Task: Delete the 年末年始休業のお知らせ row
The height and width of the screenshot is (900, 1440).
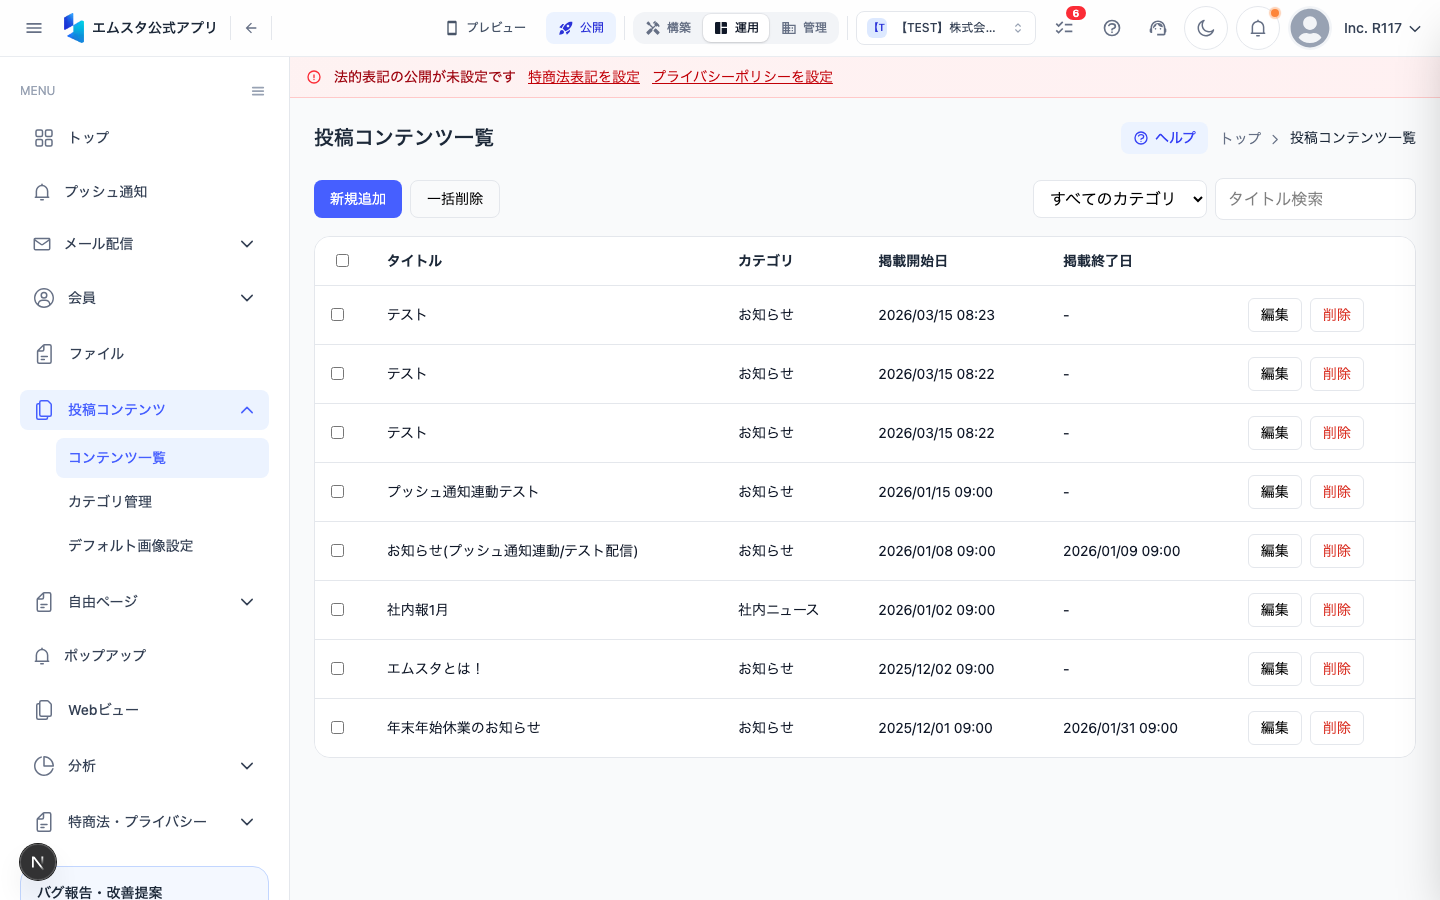Action: (1337, 728)
